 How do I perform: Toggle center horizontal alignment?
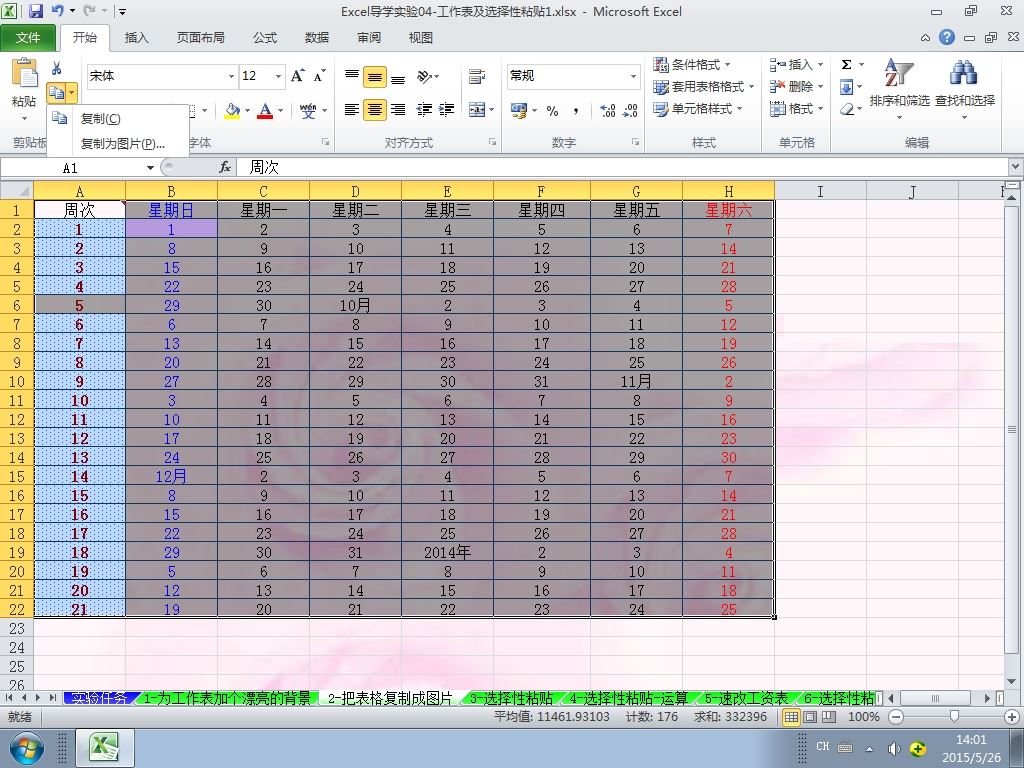[x=375, y=110]
